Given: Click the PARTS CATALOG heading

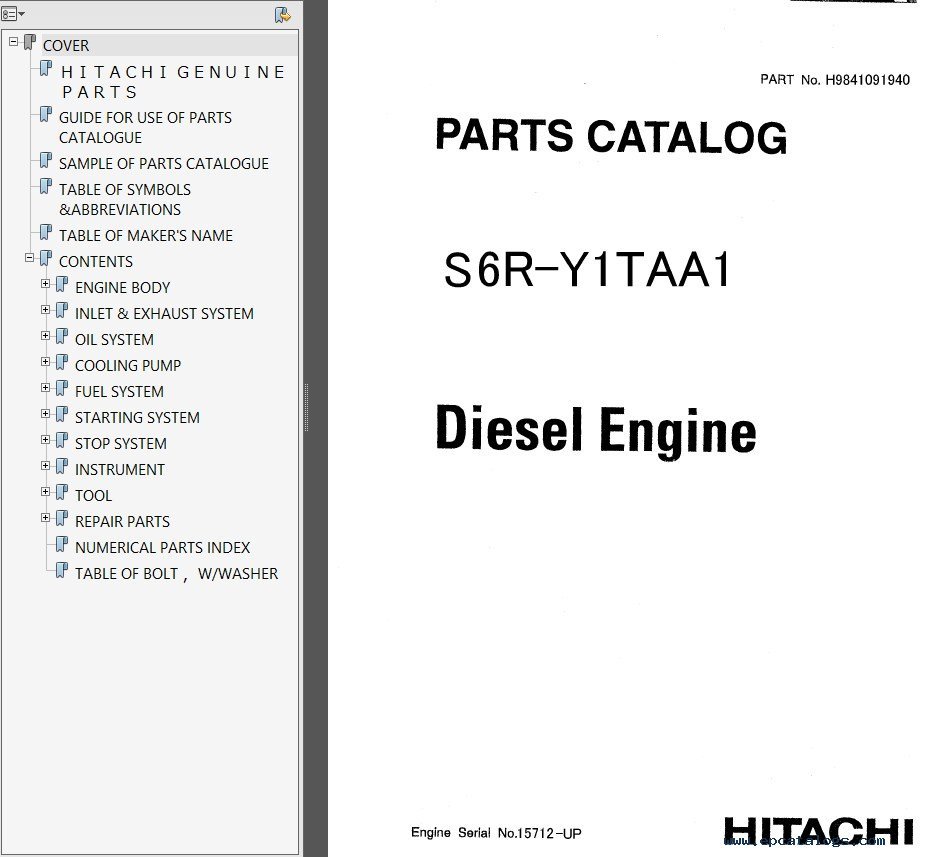Looking at the screenshot, I should [611, 135].
